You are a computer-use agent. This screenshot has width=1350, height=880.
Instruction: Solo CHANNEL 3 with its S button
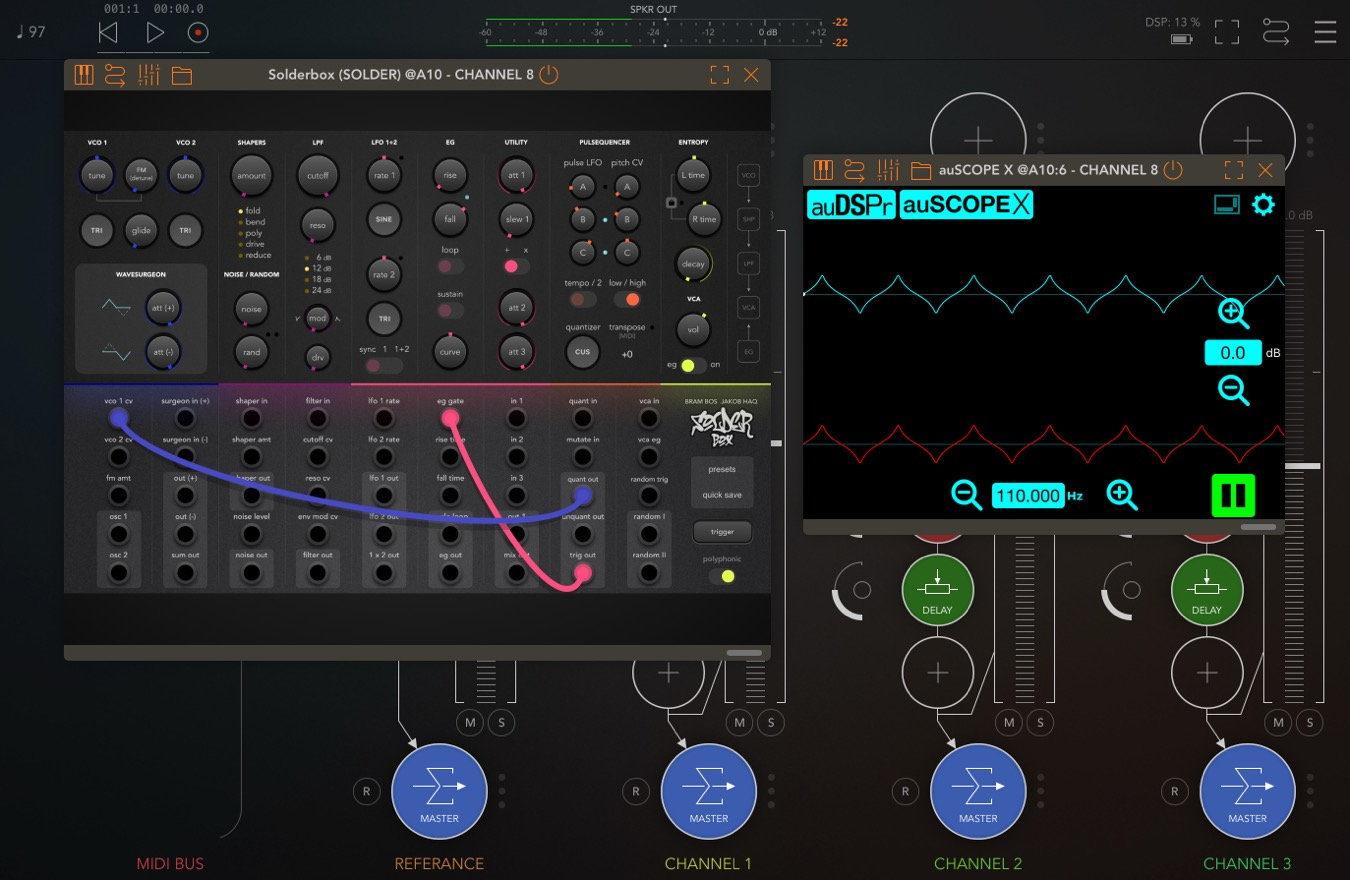(x=1309, y=722)
